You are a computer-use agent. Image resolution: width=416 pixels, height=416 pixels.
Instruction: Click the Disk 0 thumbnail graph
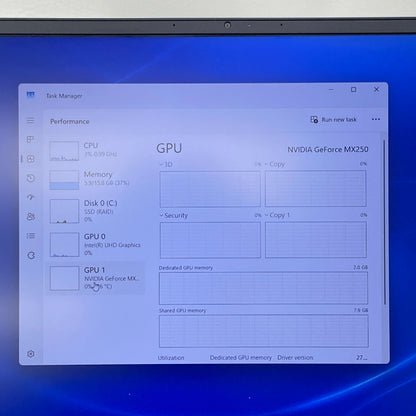(64, 211)
